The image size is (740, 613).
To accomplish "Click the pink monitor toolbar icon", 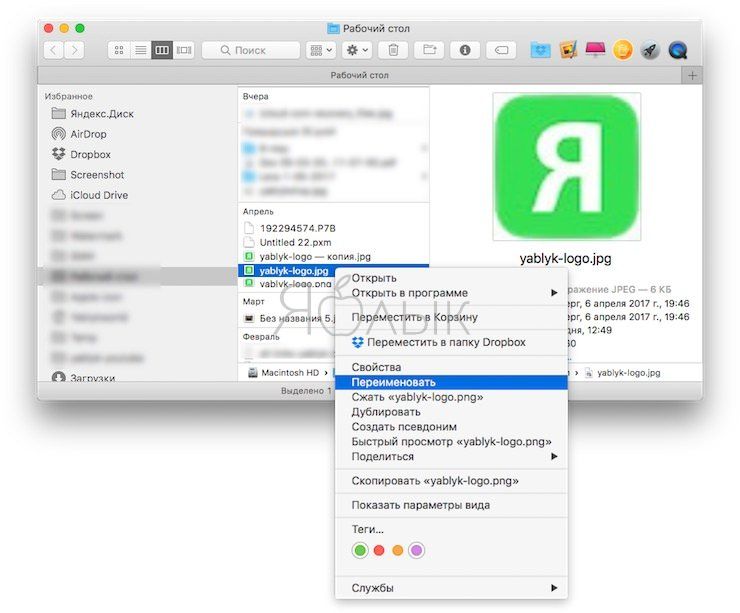I will [596, 49].
